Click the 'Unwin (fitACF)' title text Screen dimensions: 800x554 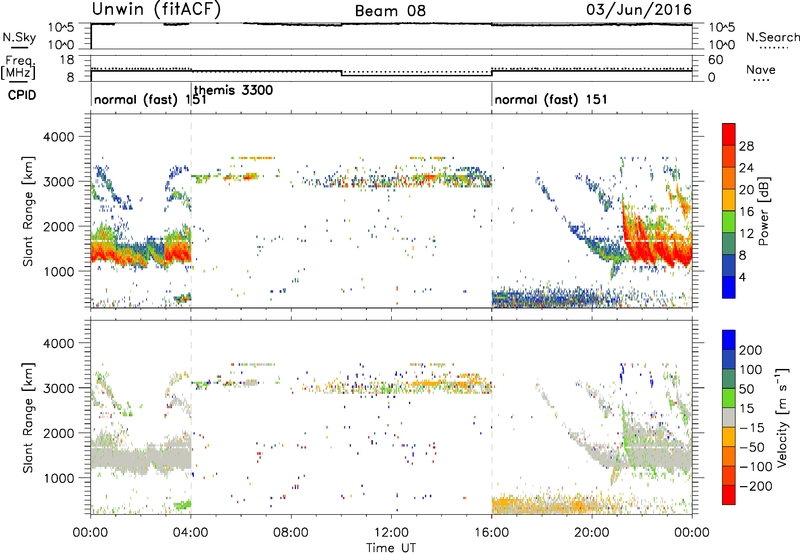click(x=156, y=9)
